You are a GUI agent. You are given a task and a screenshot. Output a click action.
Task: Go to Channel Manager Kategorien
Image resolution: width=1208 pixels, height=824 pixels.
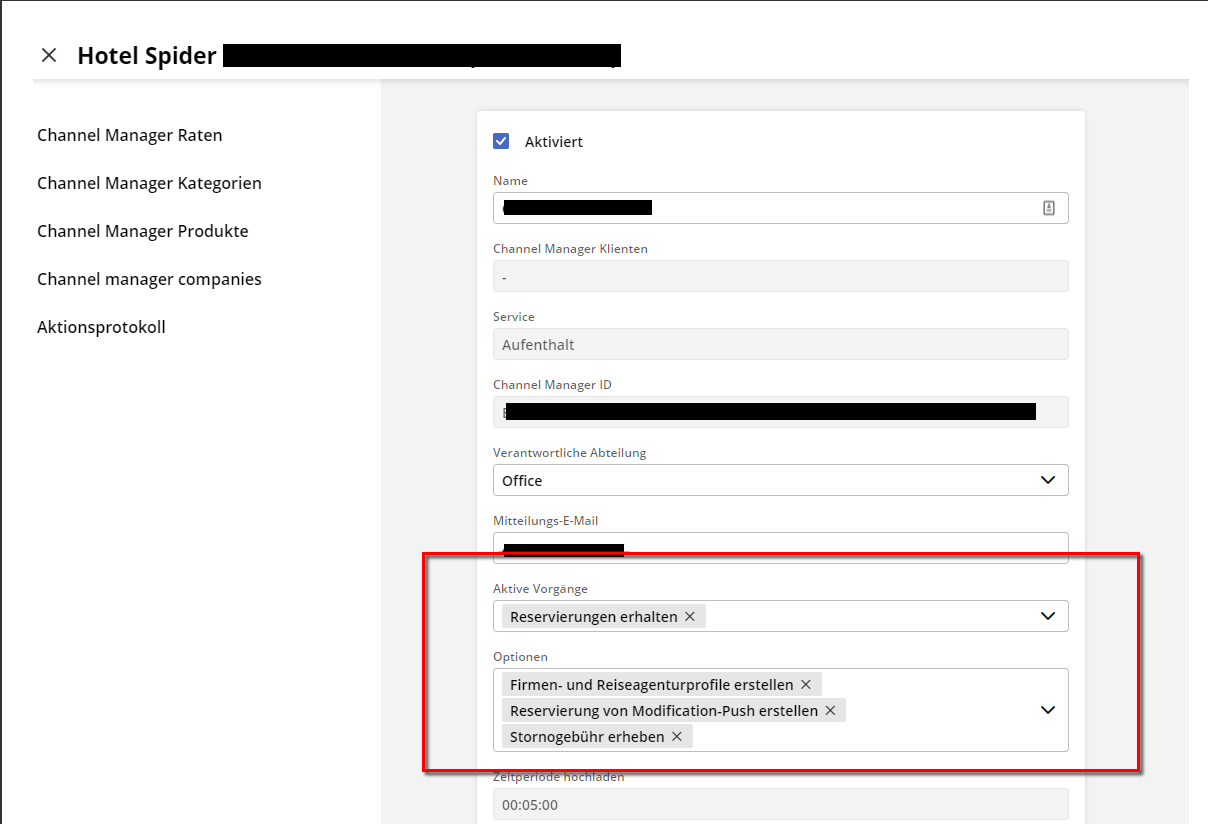[x=149, y=183]
